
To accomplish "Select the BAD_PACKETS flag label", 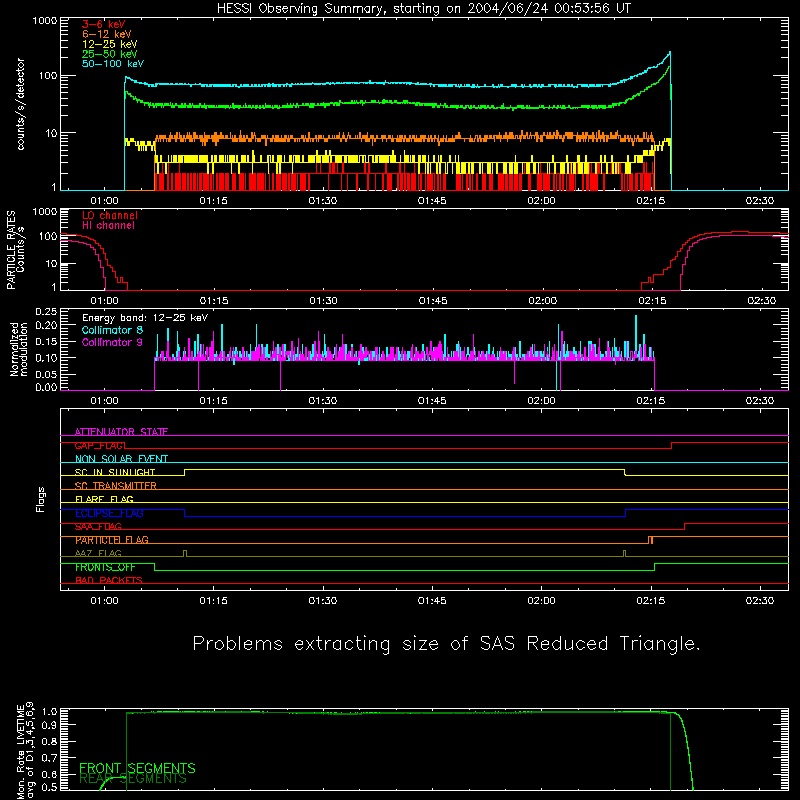I will pyautogui.click(x=109, y=581).
